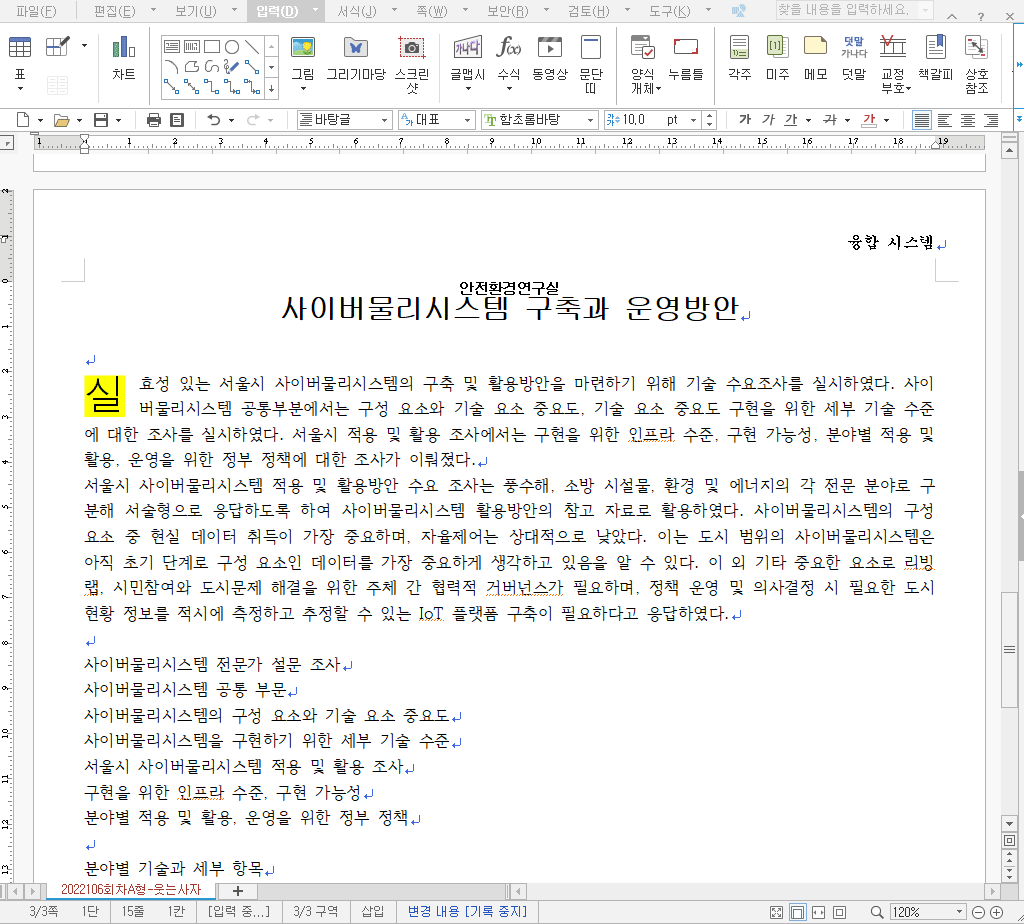The image size is (1024, 924).
Task: Toggle underline 가 formatting
Action: [x=791, y=119]
